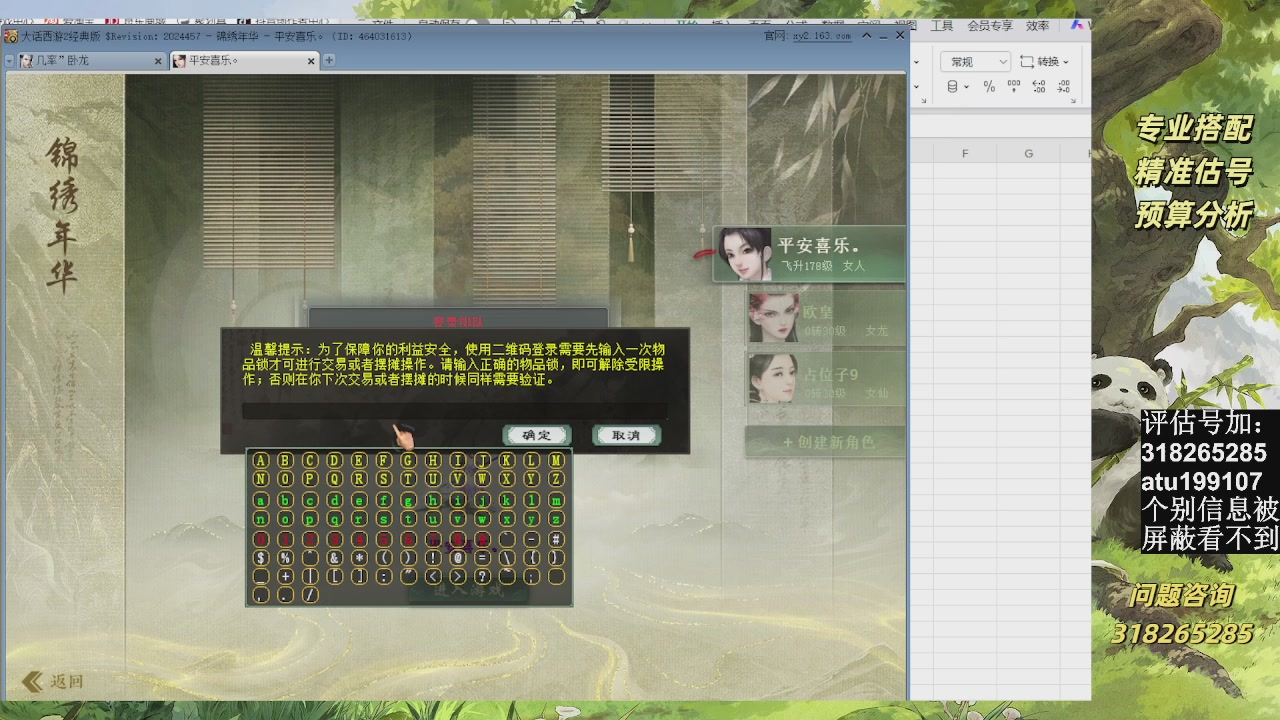Click the < symbol key
The height and width of the screenshot is (720, 1280).
433,576
